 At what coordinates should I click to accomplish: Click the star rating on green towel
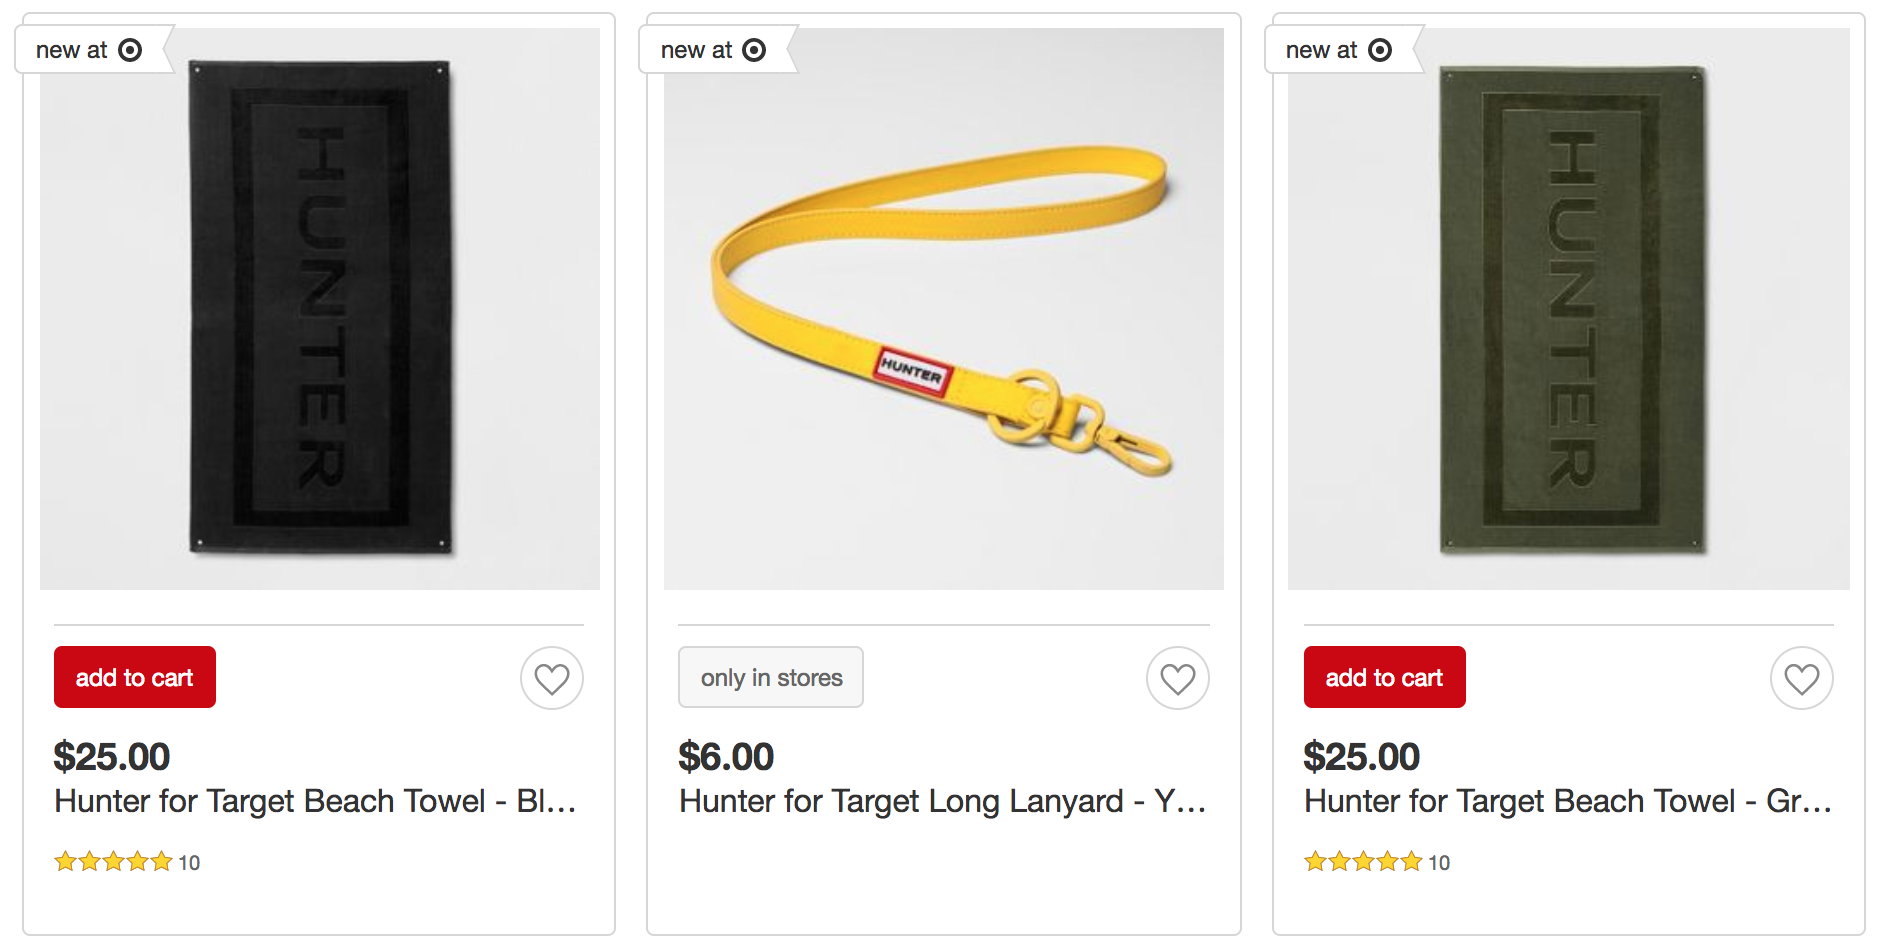pyautogui.click(x=1363, y=861)
